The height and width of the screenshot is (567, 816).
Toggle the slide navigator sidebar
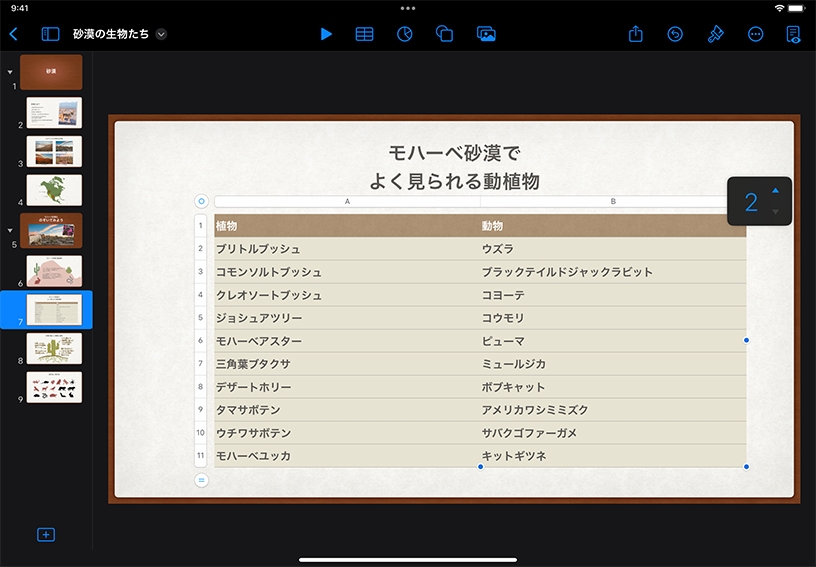pyautogui.click(x=50, y=34)
